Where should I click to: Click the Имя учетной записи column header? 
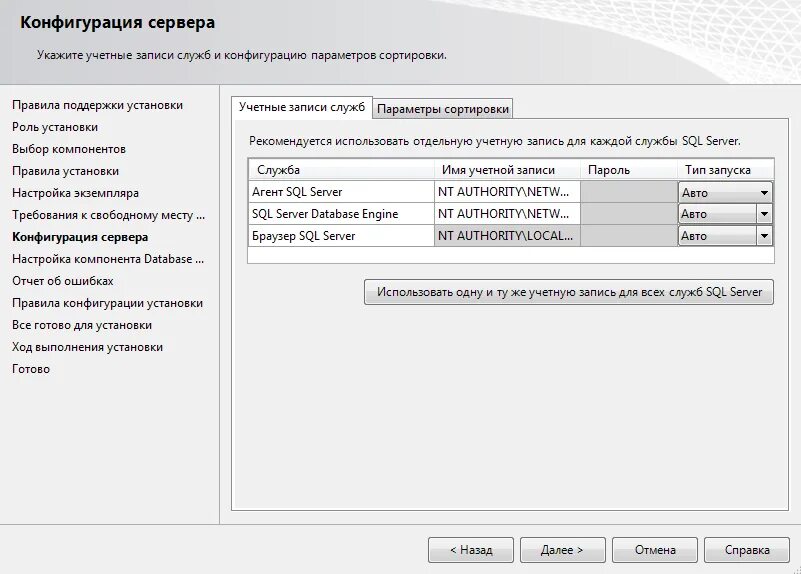point(507,170)
